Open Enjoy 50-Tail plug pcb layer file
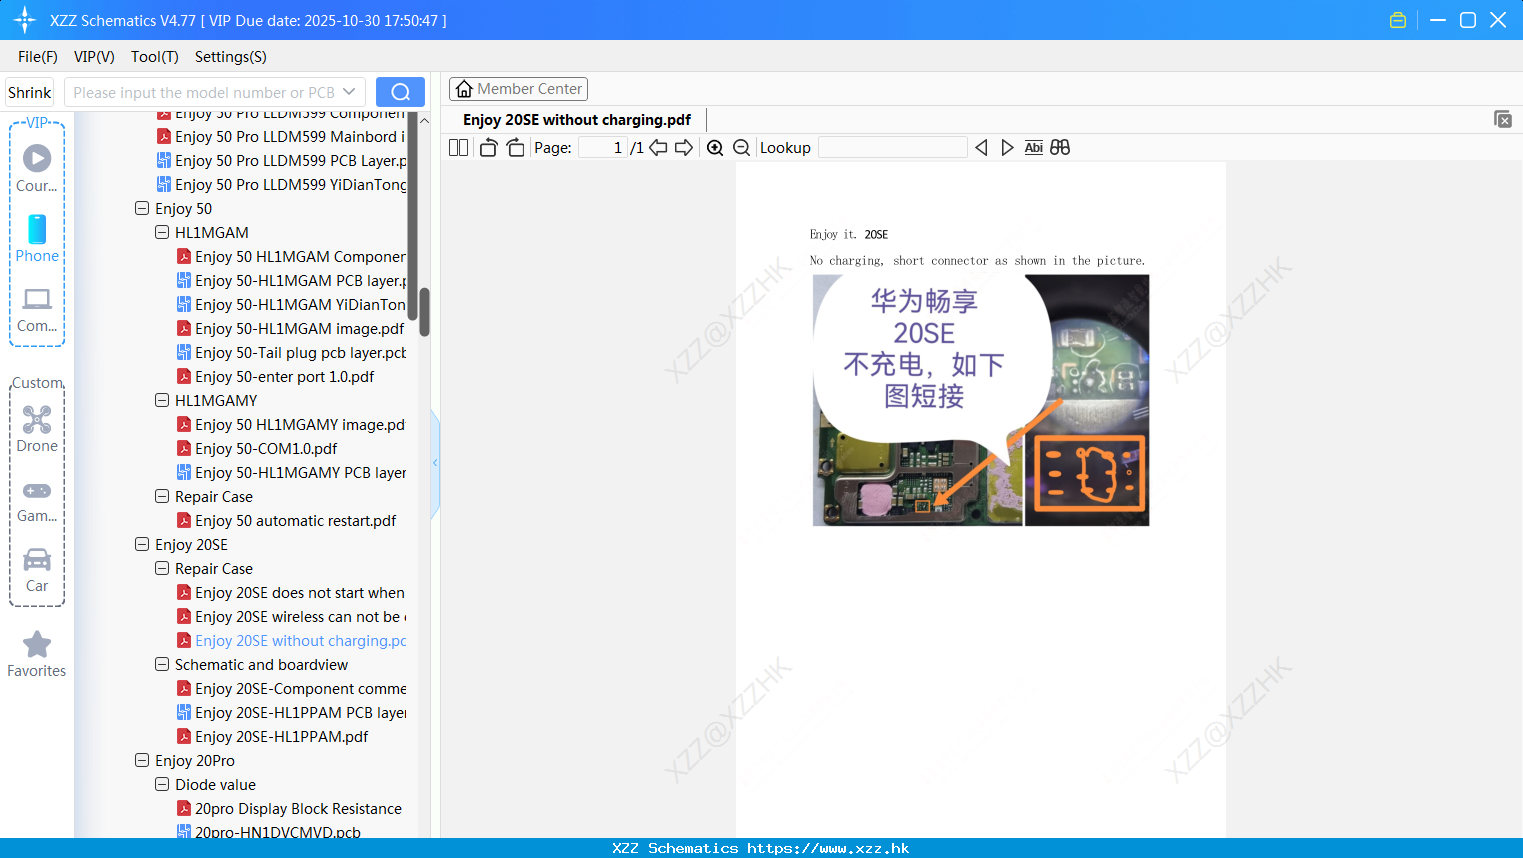 click(x=291, y=352)
